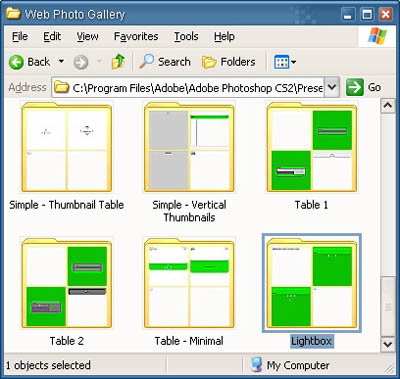Click the grayed Forward arrow icon
This screenshot has height=379, width=400.
pos(81,62)
